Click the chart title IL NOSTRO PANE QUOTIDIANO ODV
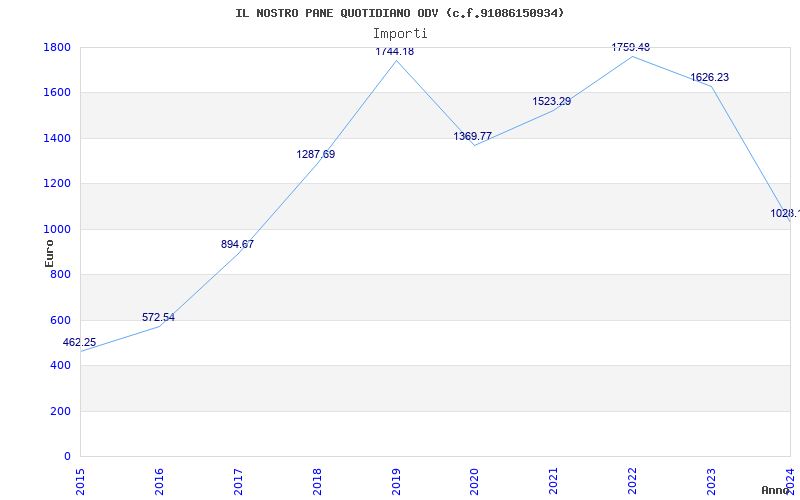This screenshot has width=800, height=500. 399,13
